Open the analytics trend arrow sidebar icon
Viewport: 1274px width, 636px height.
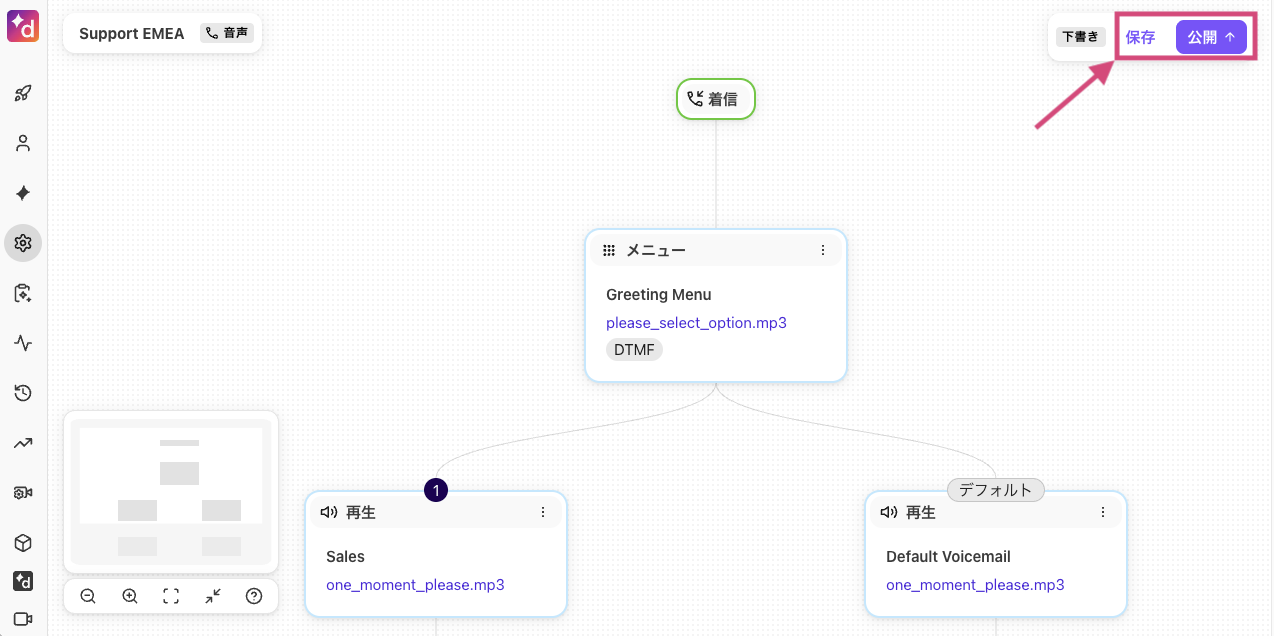pos(23,442)
